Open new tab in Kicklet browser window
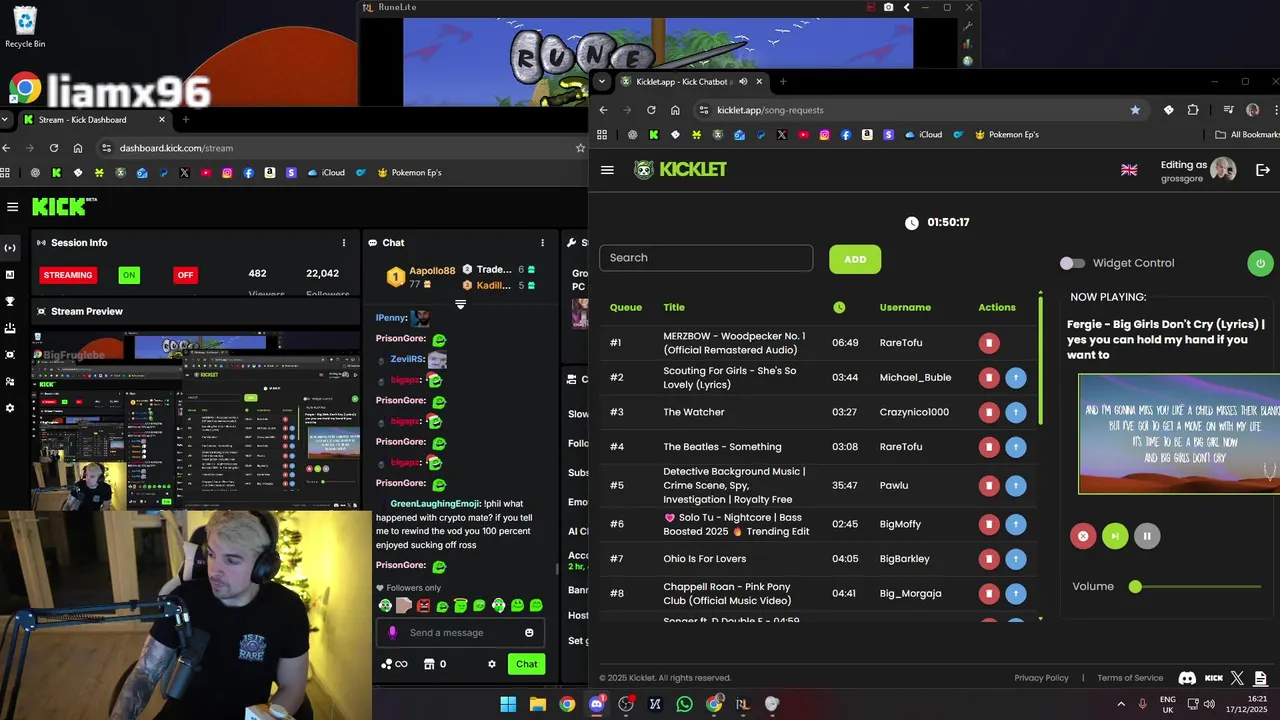 (x=783, y=82)
